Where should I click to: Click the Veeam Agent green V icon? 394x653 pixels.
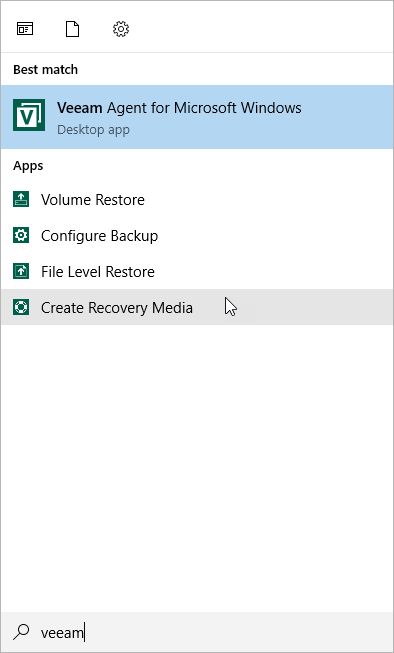(29, 115)
